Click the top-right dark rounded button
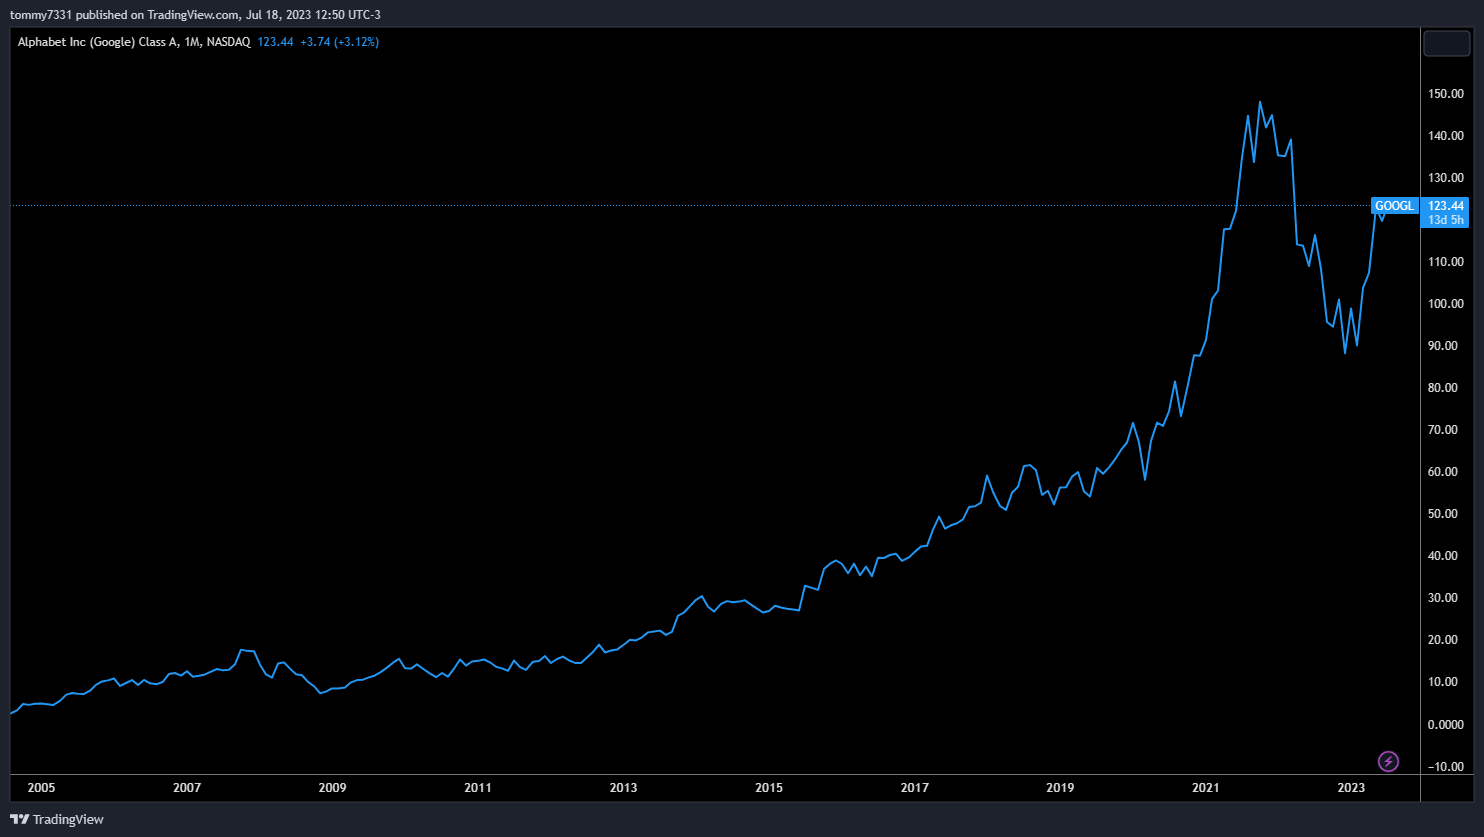This screenshot has height=837, width=1484. pos(1446,44)
